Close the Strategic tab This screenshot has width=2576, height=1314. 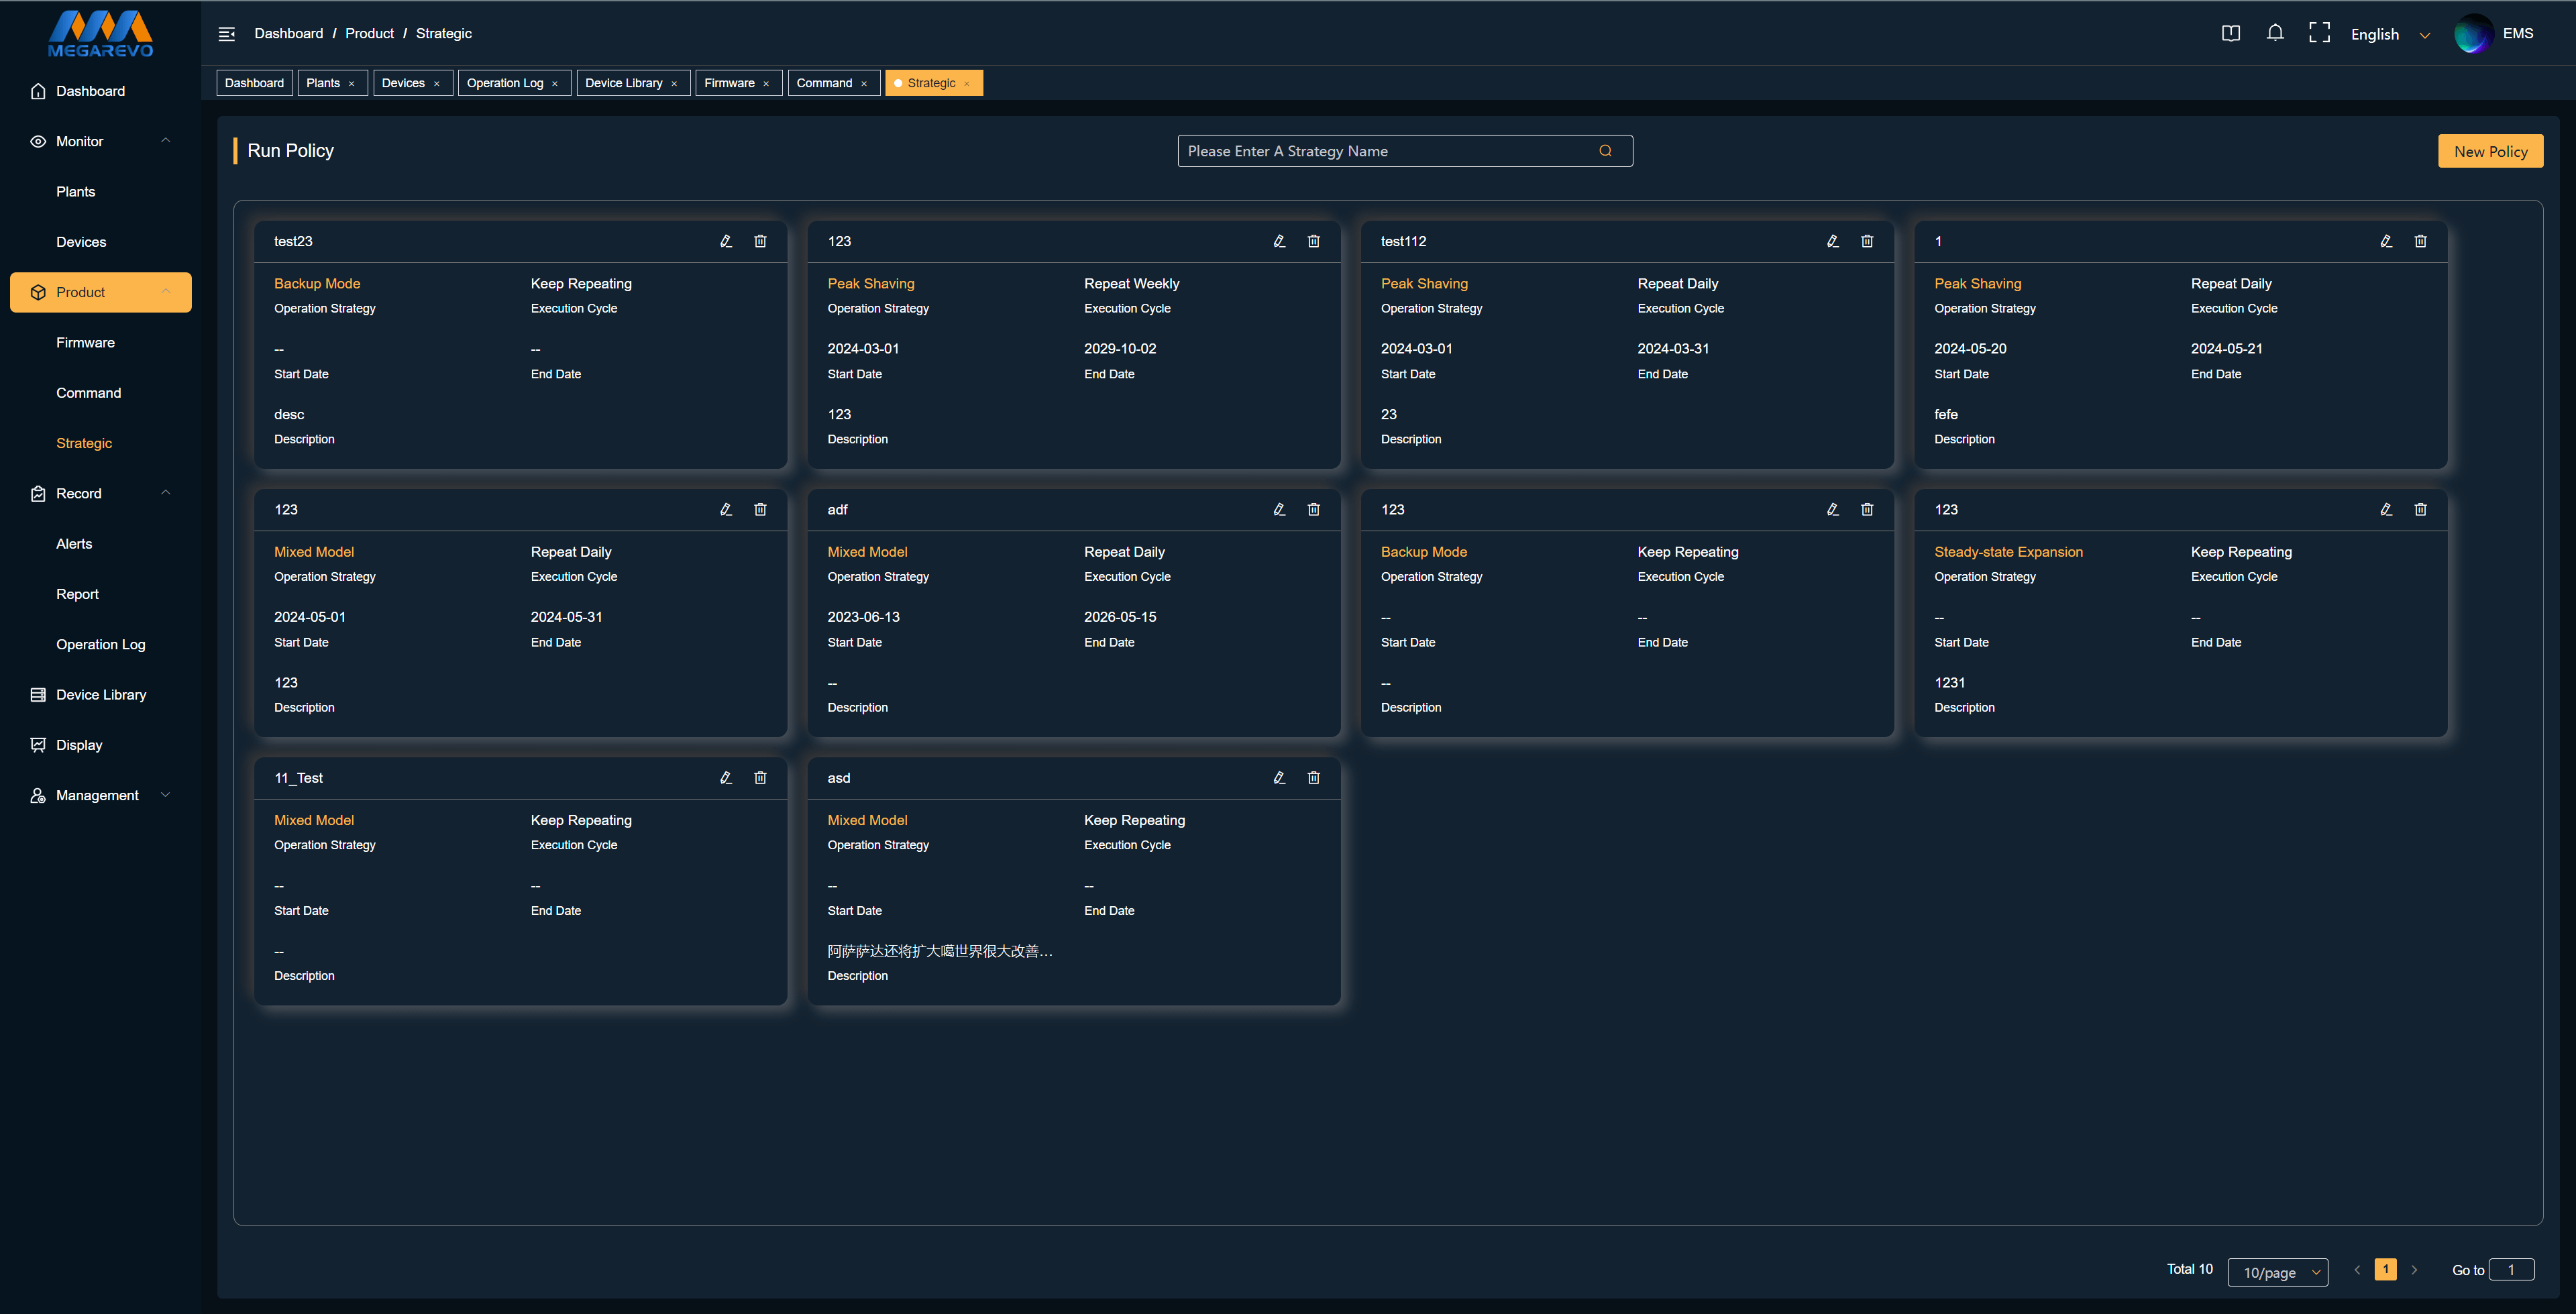pos(966,84)
